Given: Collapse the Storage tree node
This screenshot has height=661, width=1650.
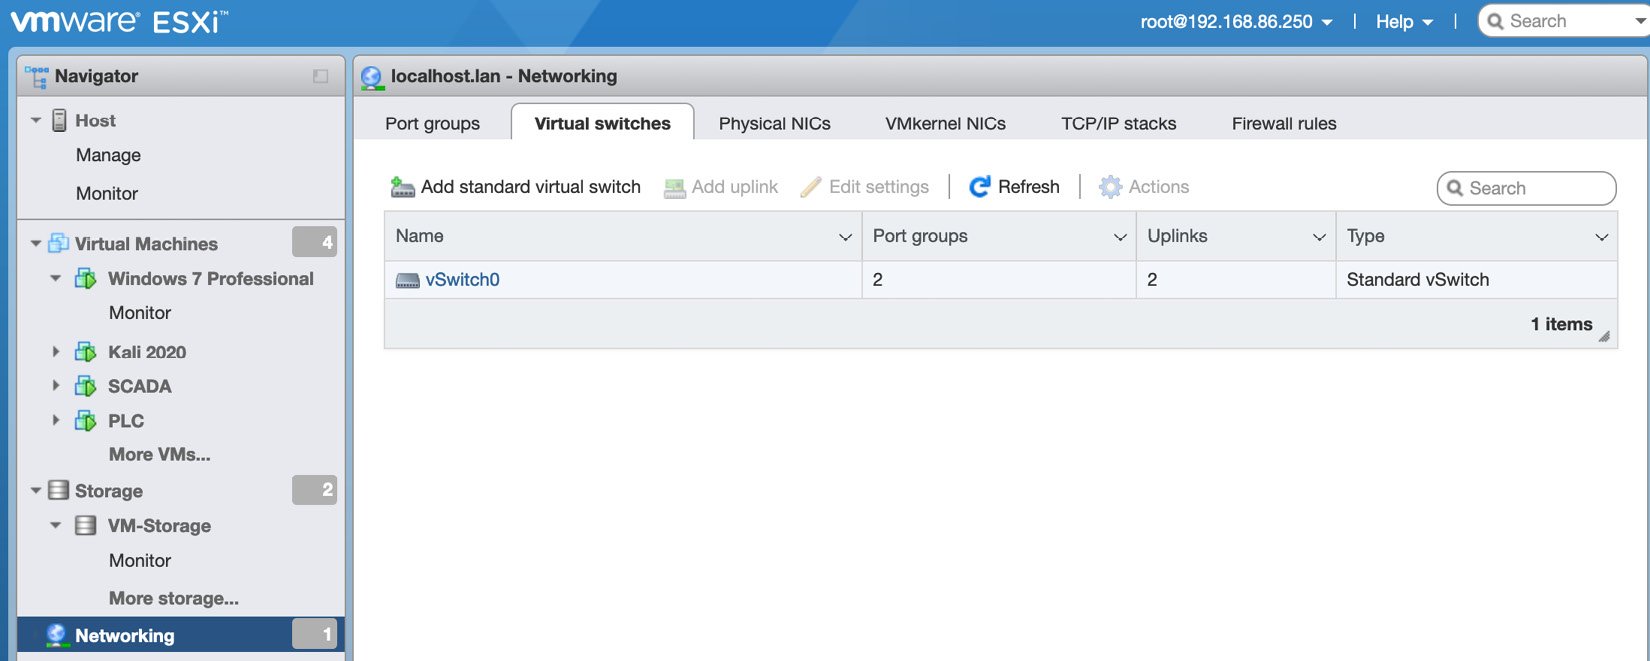Looking at the screenshot, I should point(36,490).
